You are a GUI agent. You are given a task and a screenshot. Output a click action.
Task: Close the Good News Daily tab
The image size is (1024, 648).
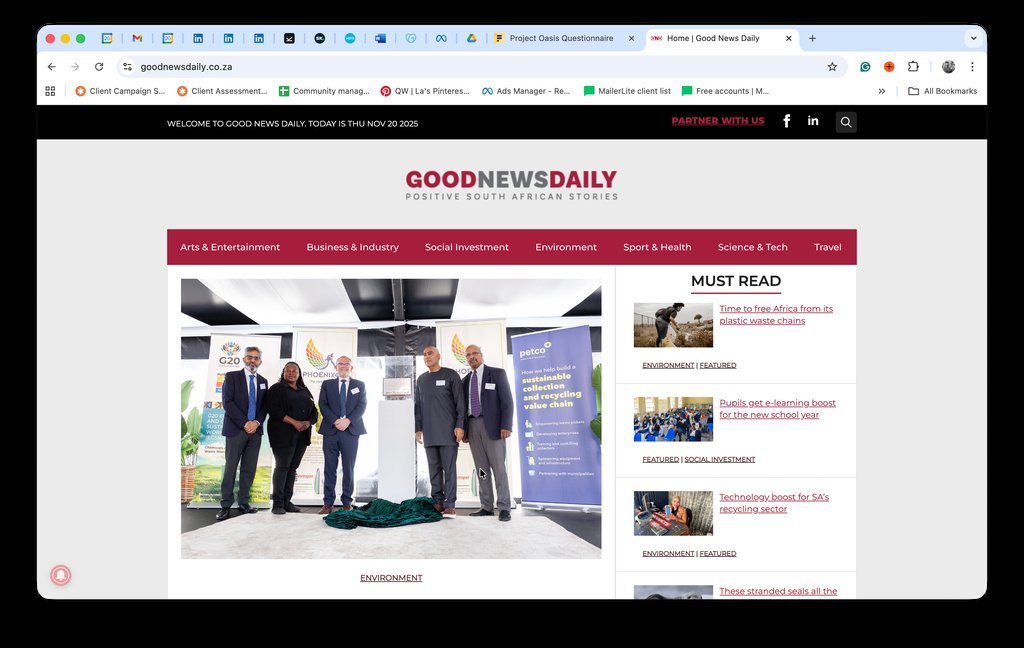tap(788, 39)
